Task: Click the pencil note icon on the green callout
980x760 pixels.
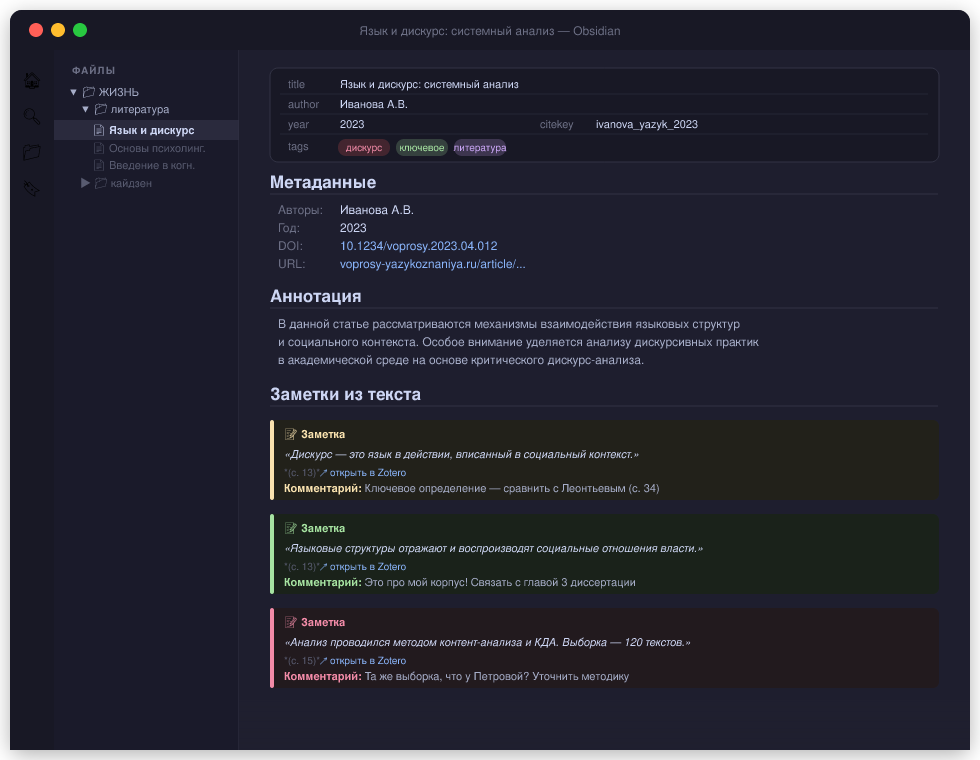Action: point(291,528)
